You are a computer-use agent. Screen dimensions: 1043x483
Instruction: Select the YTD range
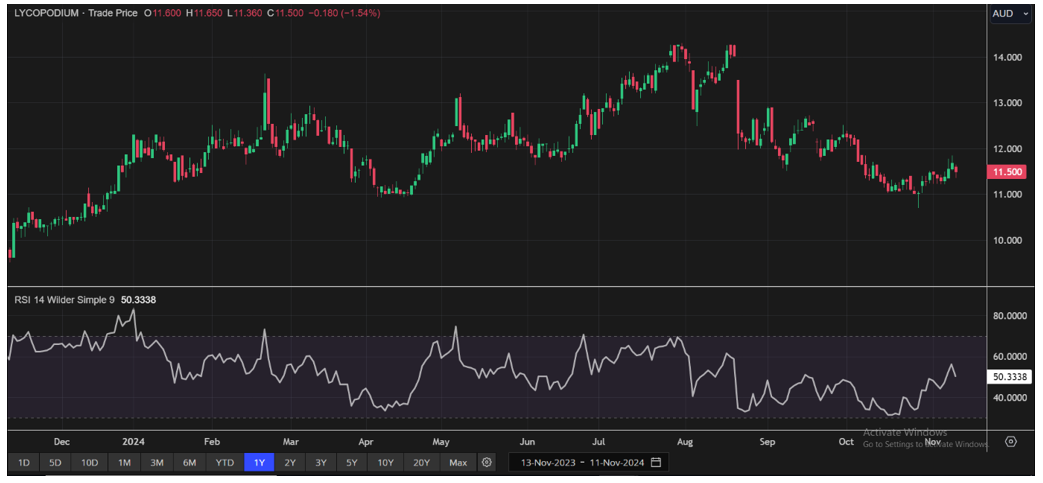click(x=225, y=463)
